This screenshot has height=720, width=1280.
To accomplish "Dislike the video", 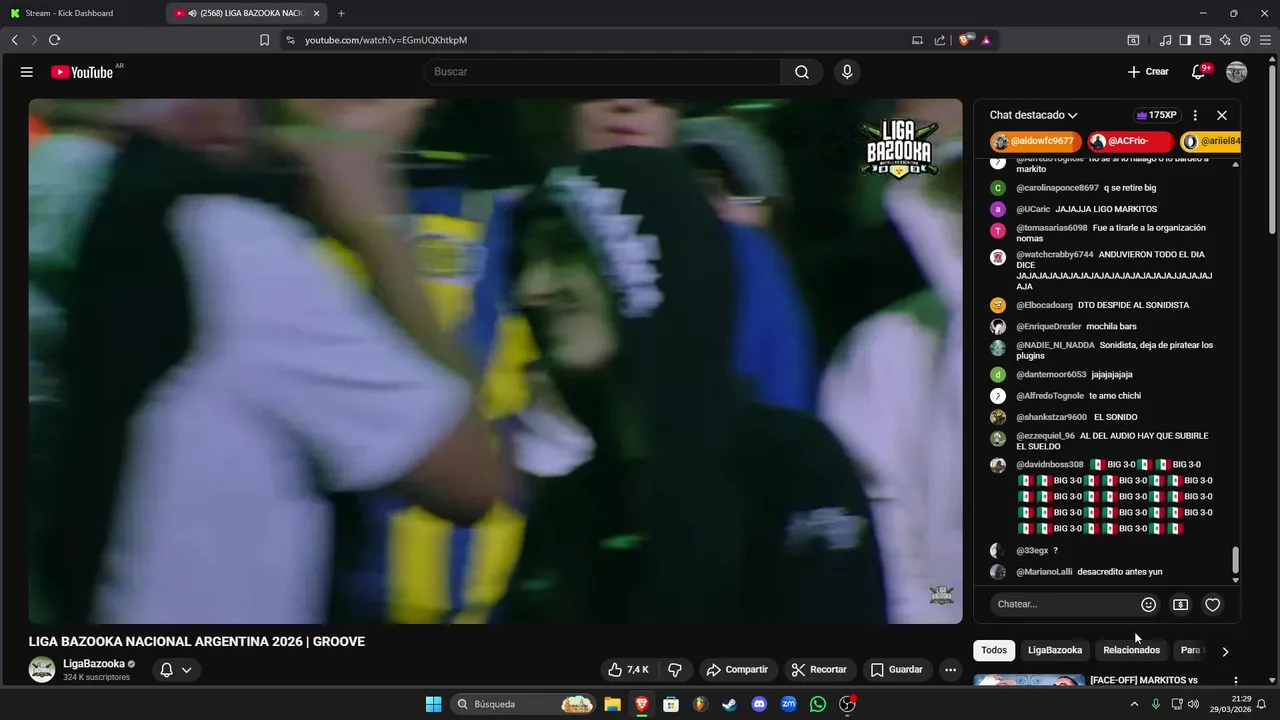I will point(675,670).
